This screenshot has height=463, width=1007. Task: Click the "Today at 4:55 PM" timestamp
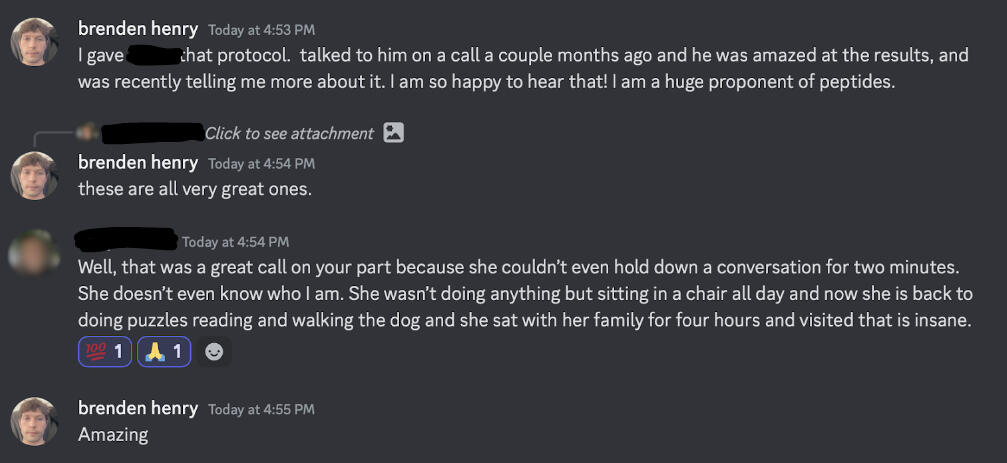click(261, 409)
